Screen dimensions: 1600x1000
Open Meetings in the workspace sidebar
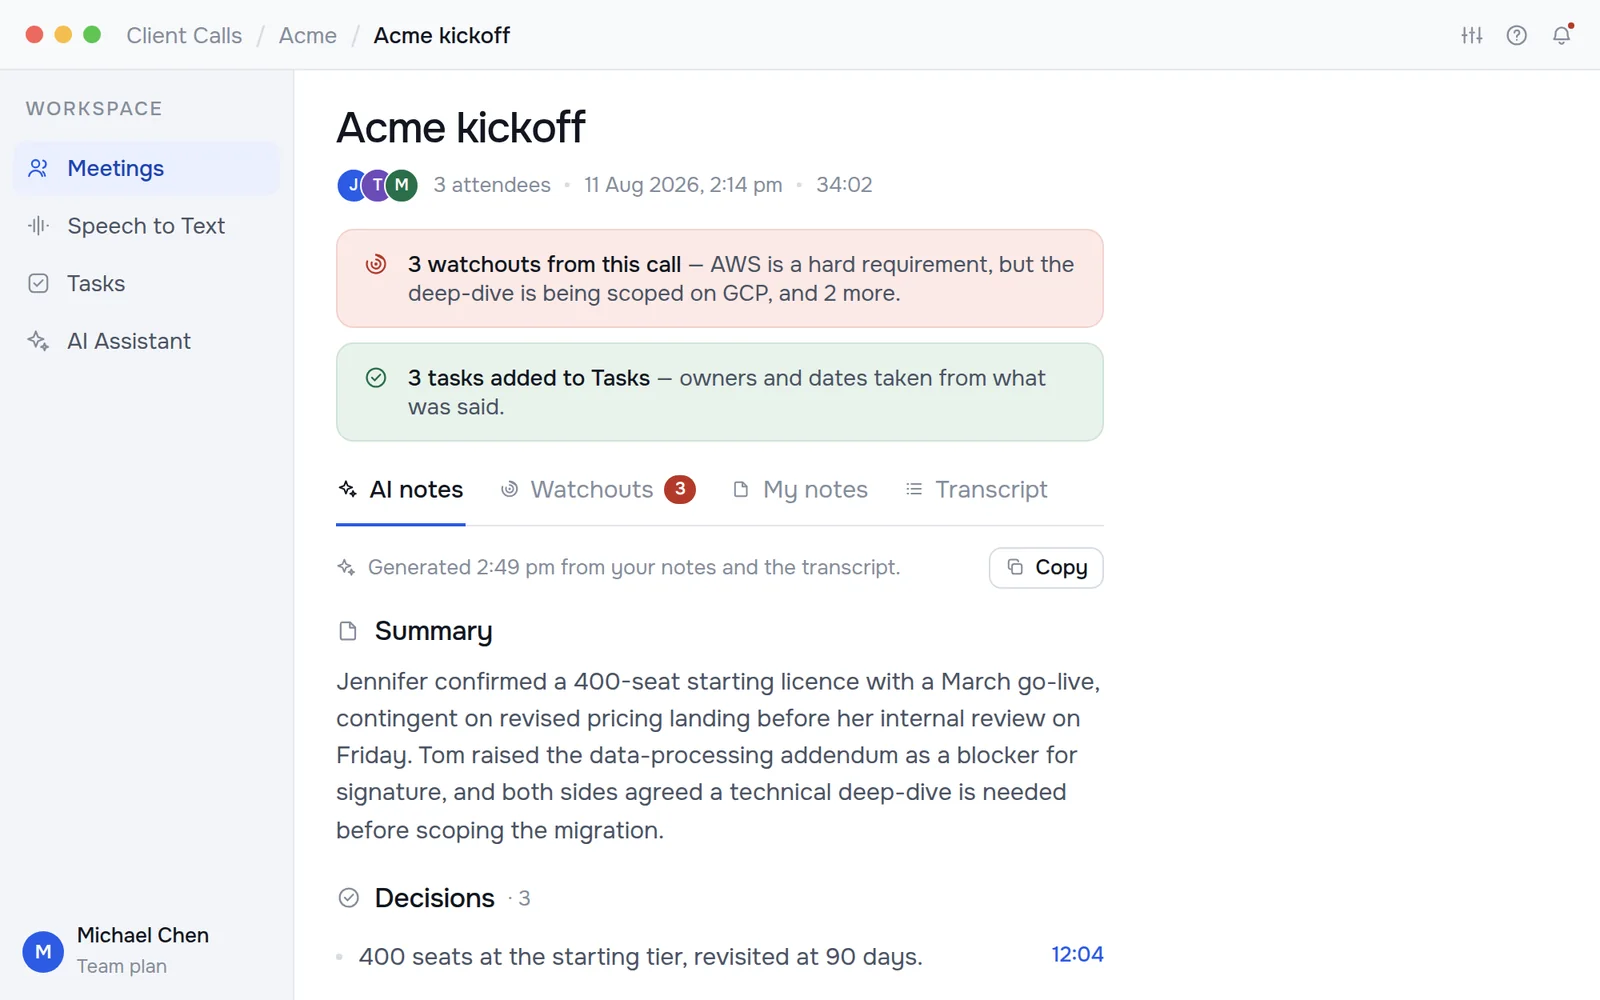coord(147,168)
